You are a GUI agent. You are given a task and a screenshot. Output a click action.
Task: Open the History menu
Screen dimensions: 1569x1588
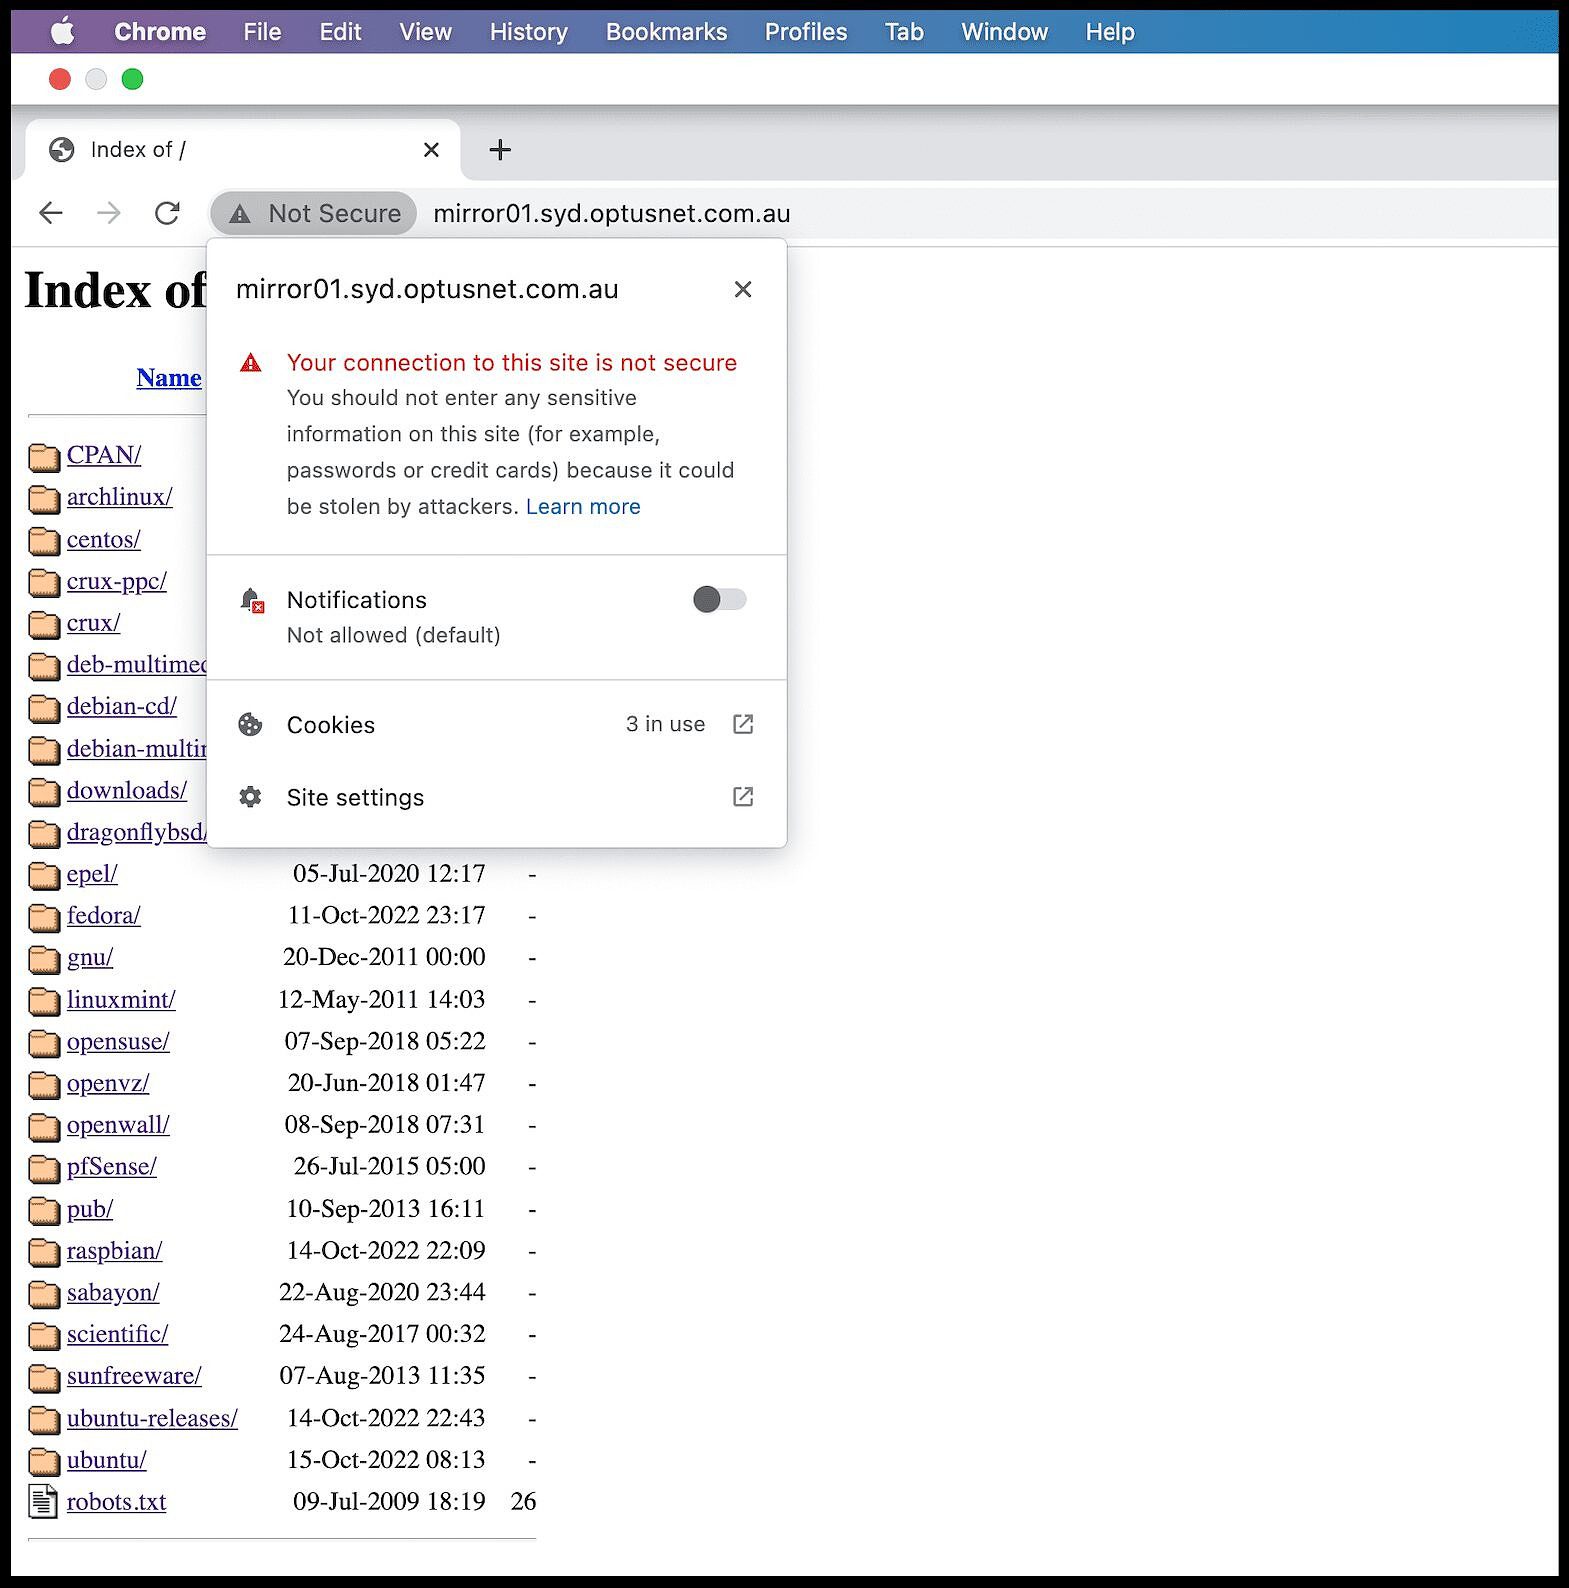click(528, 32)
